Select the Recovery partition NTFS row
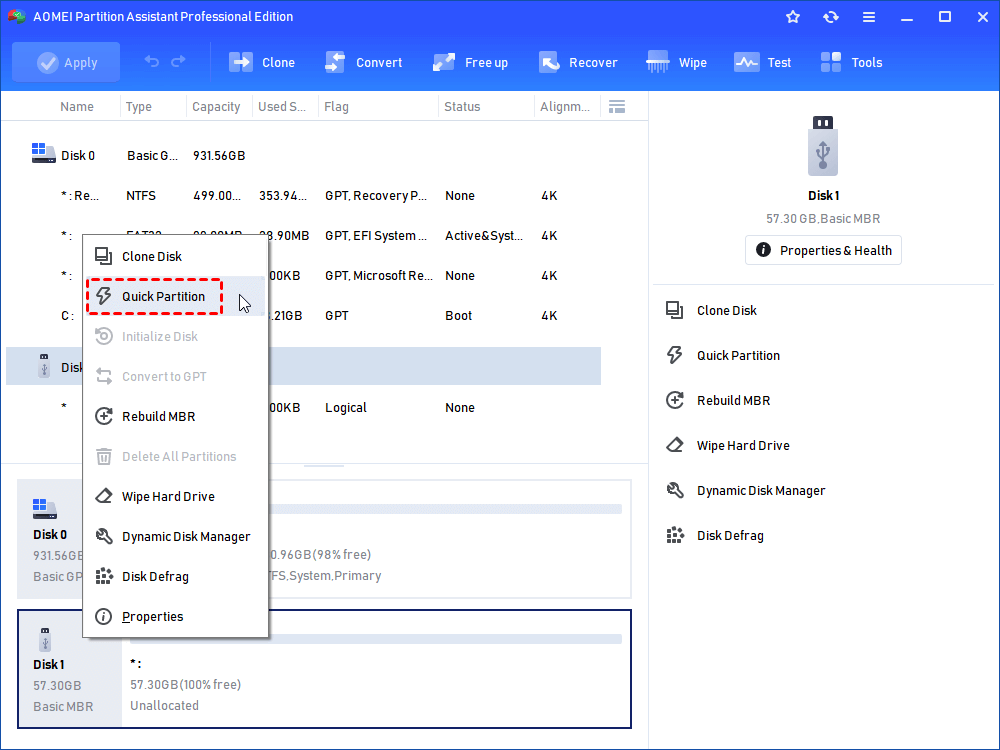Viewport: 1000px width, 750px height. 304,196
